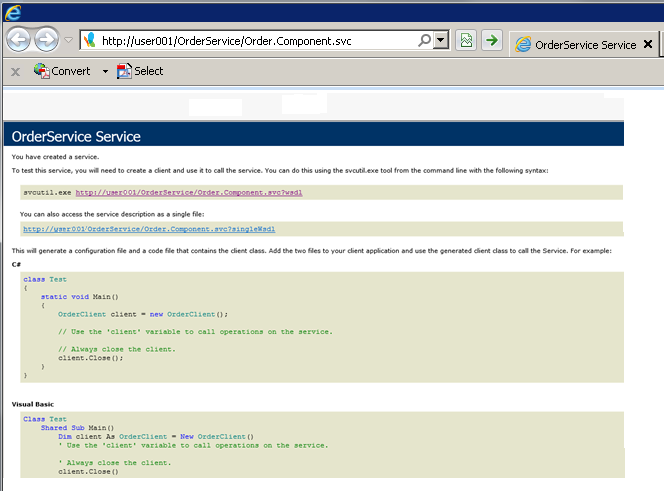Click the Convert toolbar button
664x491 pixels.
tap(63, 71)
